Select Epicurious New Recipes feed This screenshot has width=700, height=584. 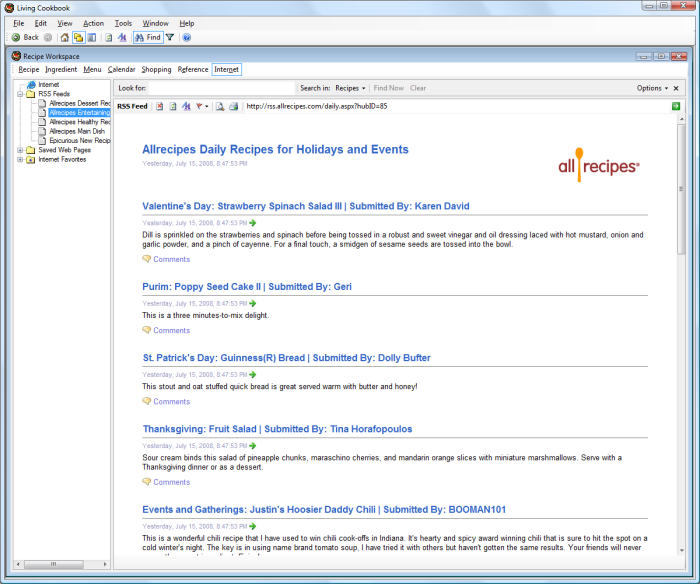pos(79,141)
